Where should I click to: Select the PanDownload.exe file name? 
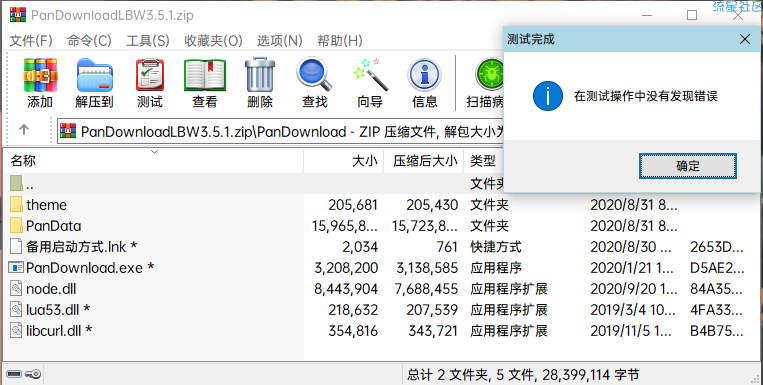(x=90, y=268)
